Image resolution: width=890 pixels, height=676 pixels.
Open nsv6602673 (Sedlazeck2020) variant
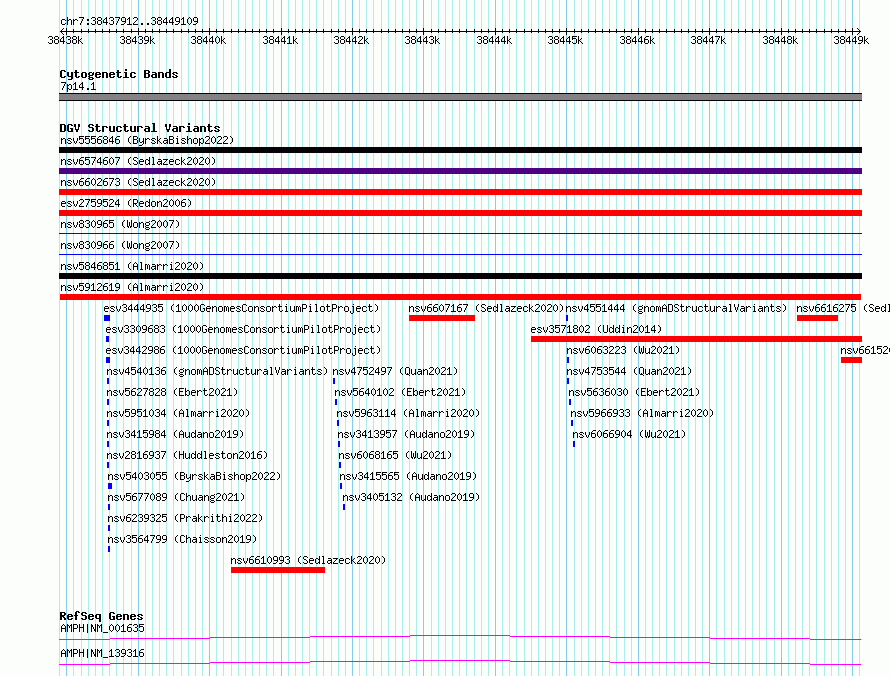pos(138,182)
